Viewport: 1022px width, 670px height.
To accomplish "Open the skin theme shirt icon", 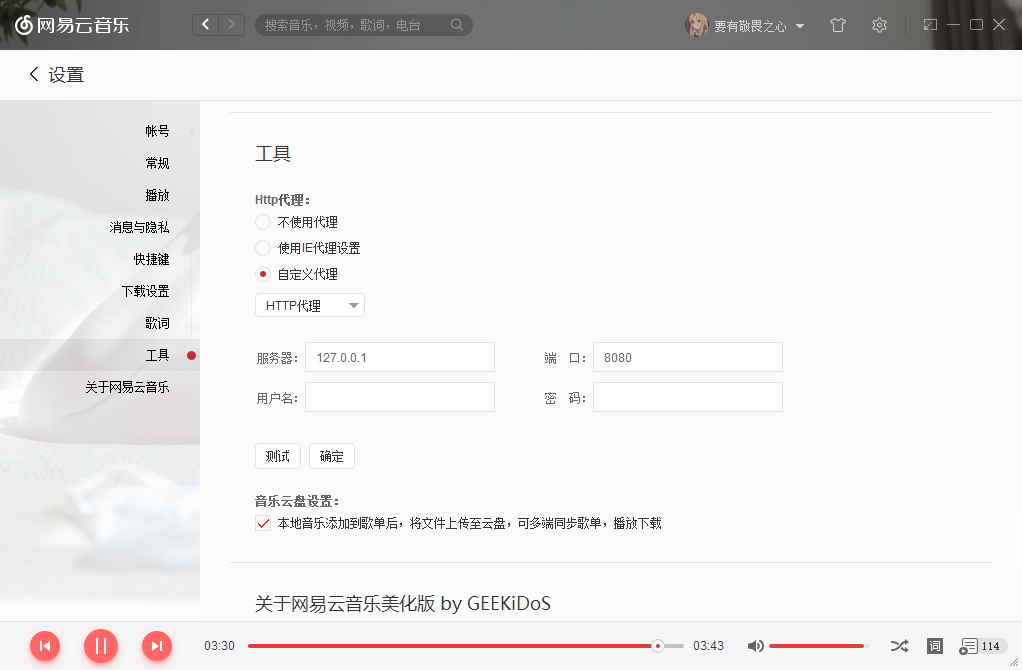I will pyautogui.click(x=838, y=25).
